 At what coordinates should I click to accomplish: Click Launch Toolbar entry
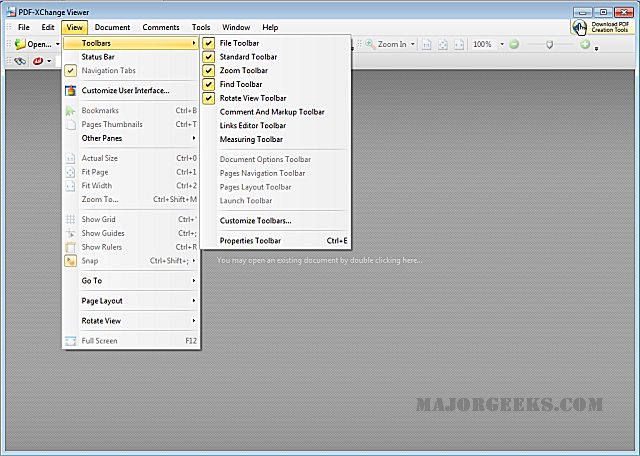pos(276,201)
